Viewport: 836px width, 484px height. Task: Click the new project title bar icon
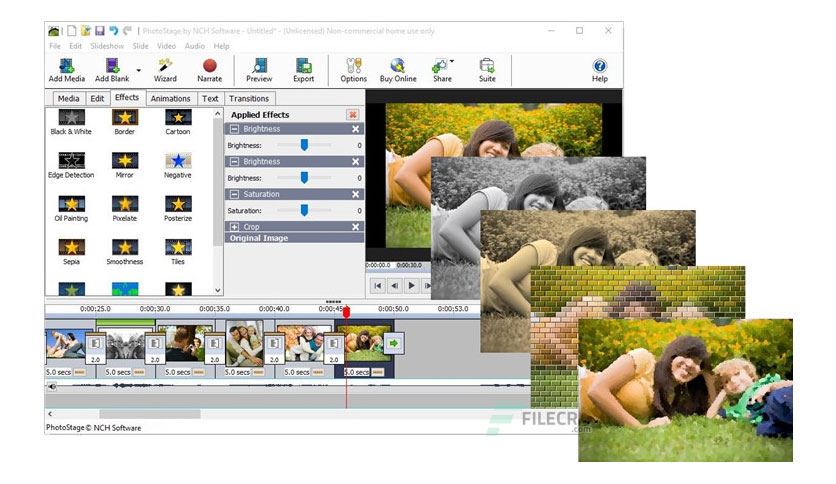pos(71,31)
